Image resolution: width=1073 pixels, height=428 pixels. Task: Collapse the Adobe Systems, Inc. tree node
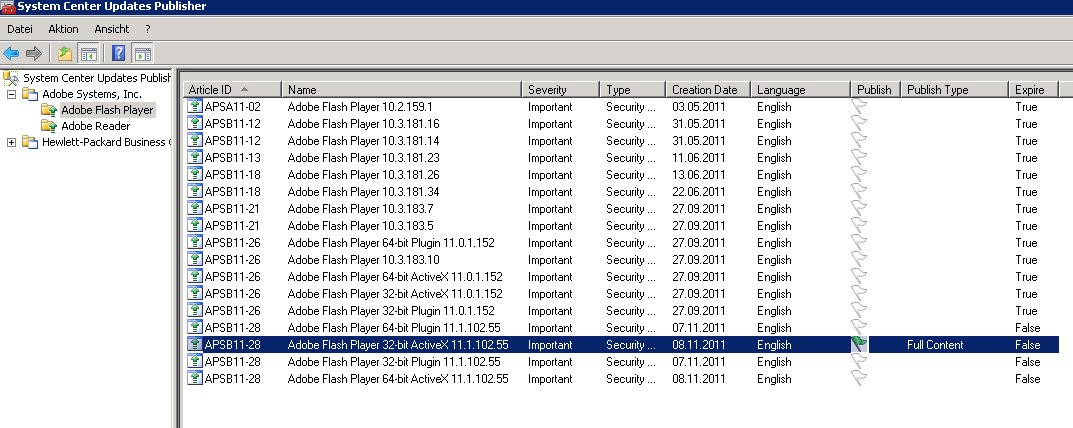click(x=11, y=94)
